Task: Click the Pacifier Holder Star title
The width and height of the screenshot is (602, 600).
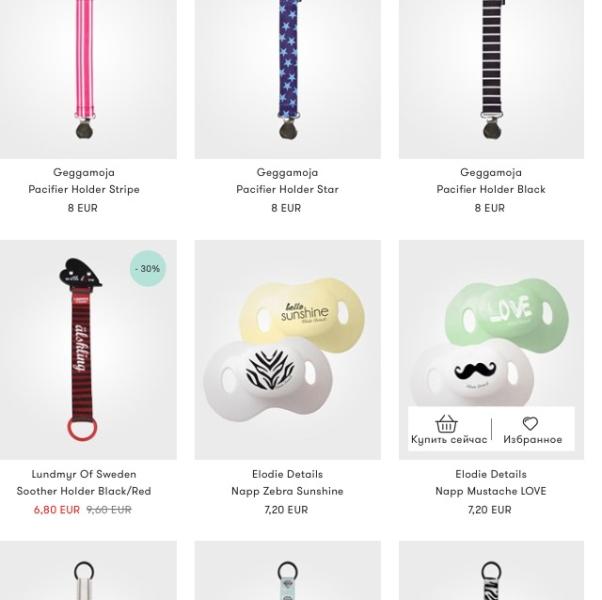Action: click(x=287, y=189)
